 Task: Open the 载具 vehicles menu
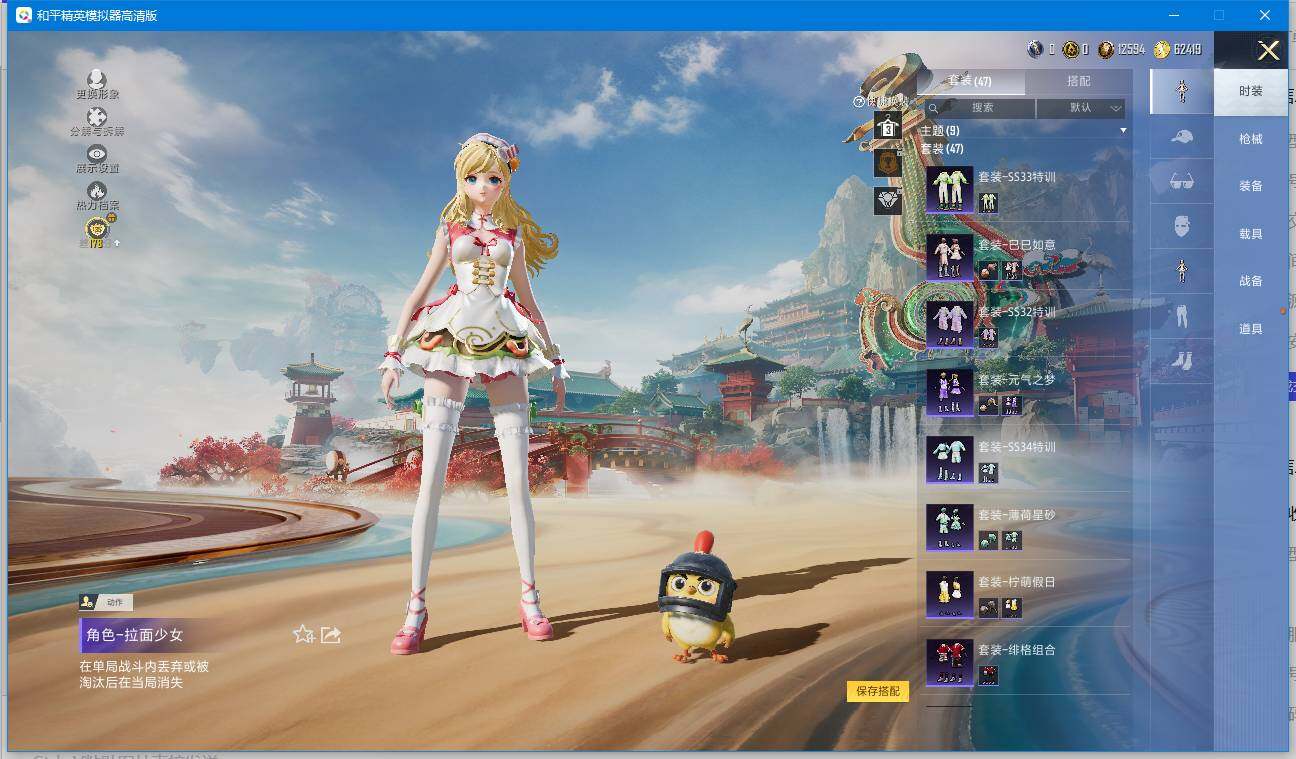(1251, 234)
